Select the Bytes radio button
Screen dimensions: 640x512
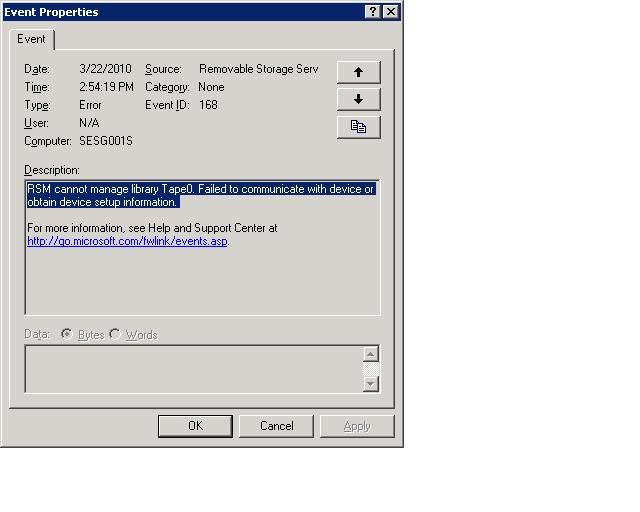67,334
